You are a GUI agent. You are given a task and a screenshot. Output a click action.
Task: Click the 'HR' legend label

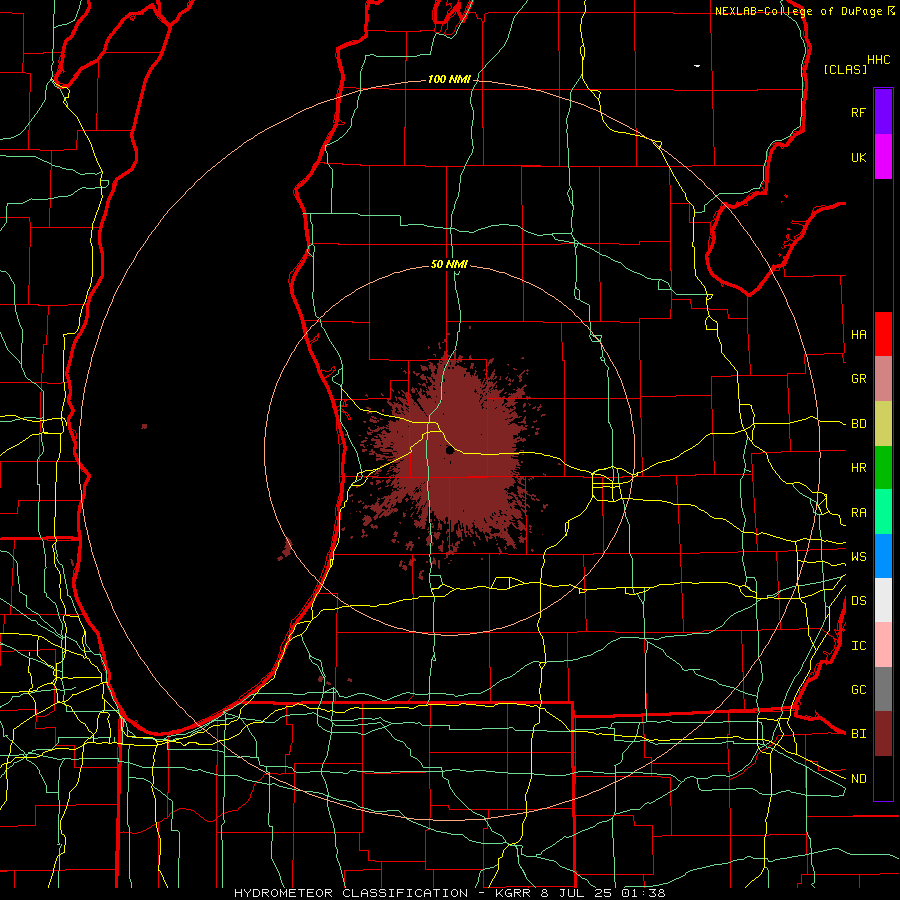coord(858,468)
